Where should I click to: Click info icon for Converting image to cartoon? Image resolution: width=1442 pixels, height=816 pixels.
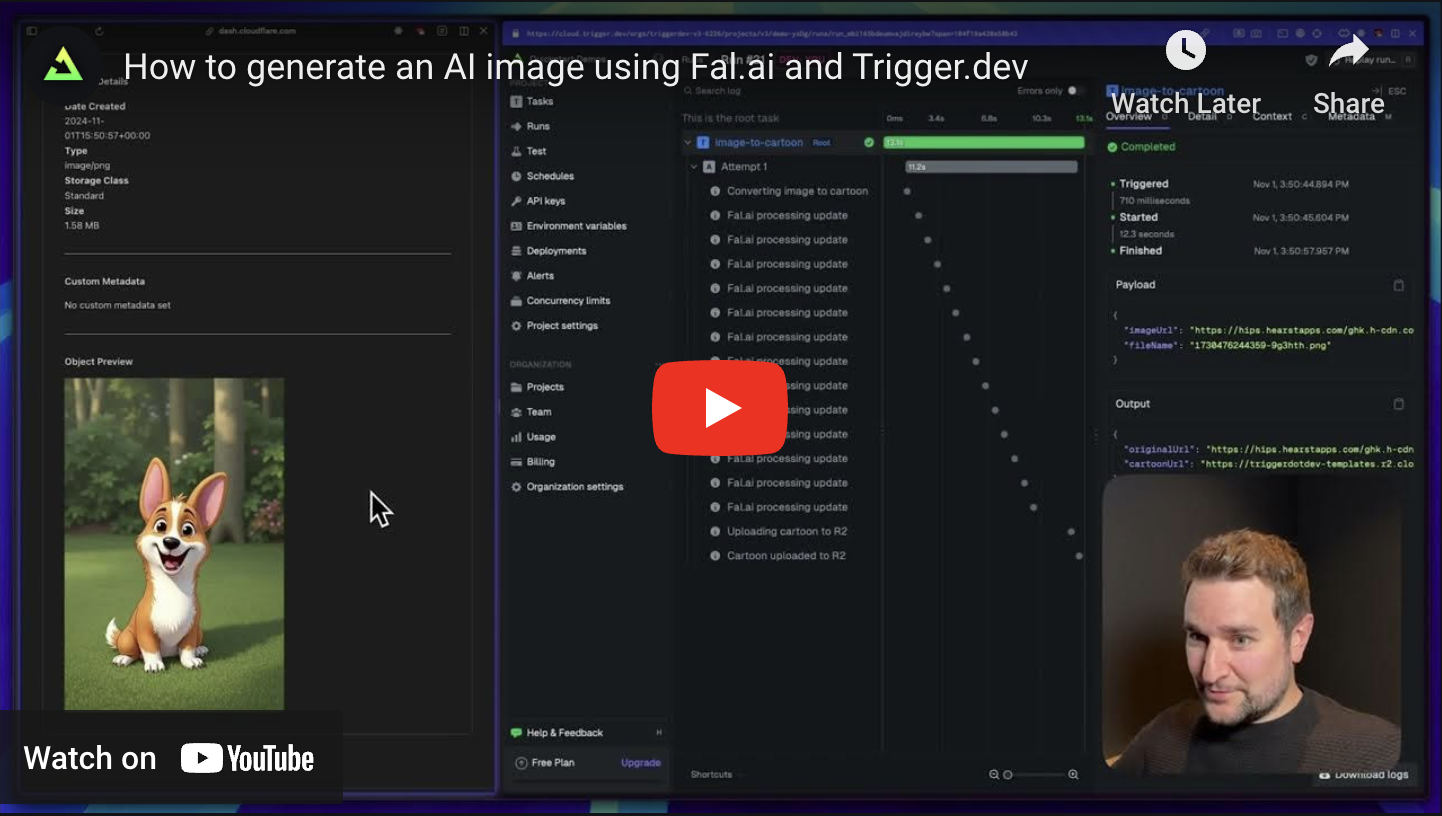(x=715, y=191)
